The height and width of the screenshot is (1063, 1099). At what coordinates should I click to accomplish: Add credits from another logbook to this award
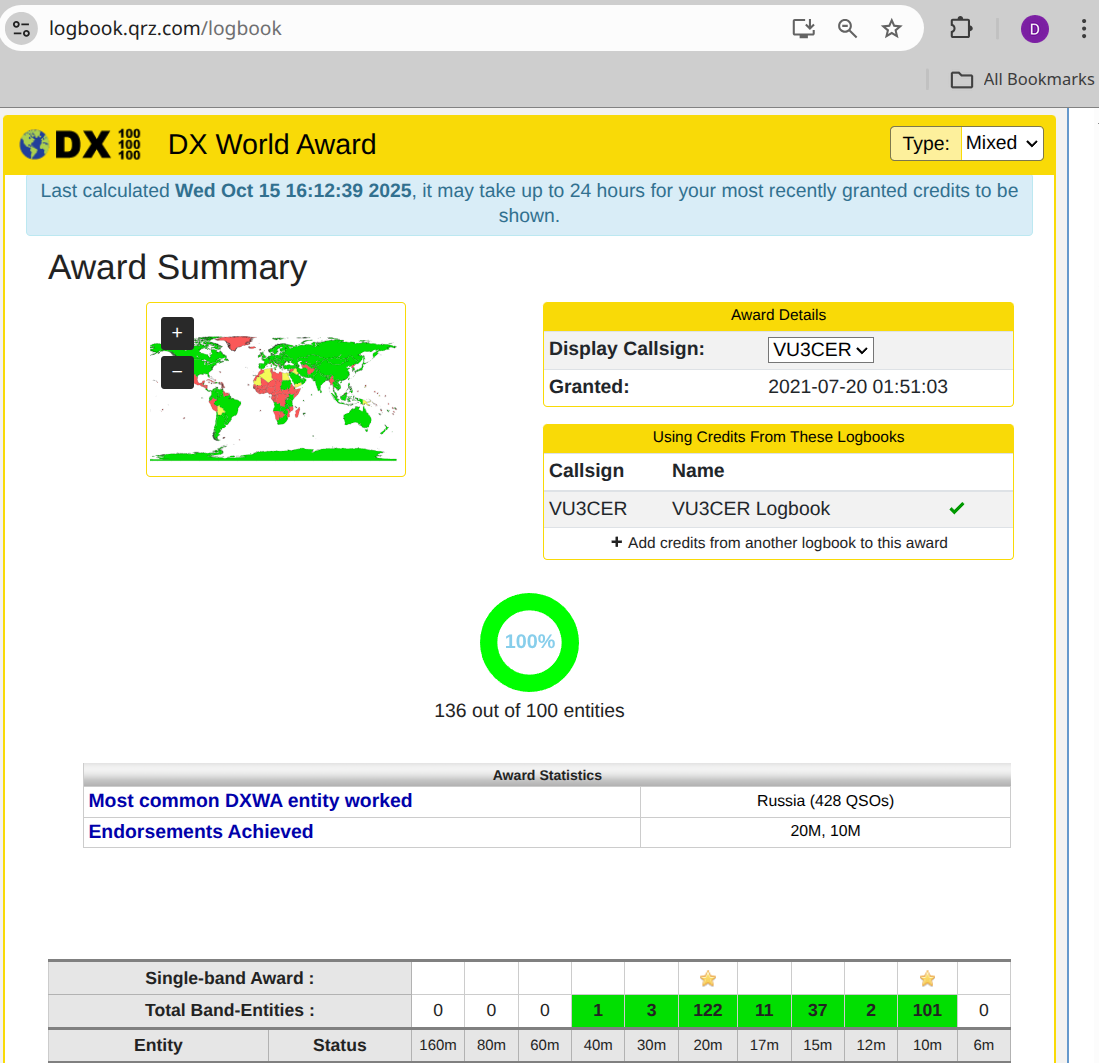(x=778, y=542)
